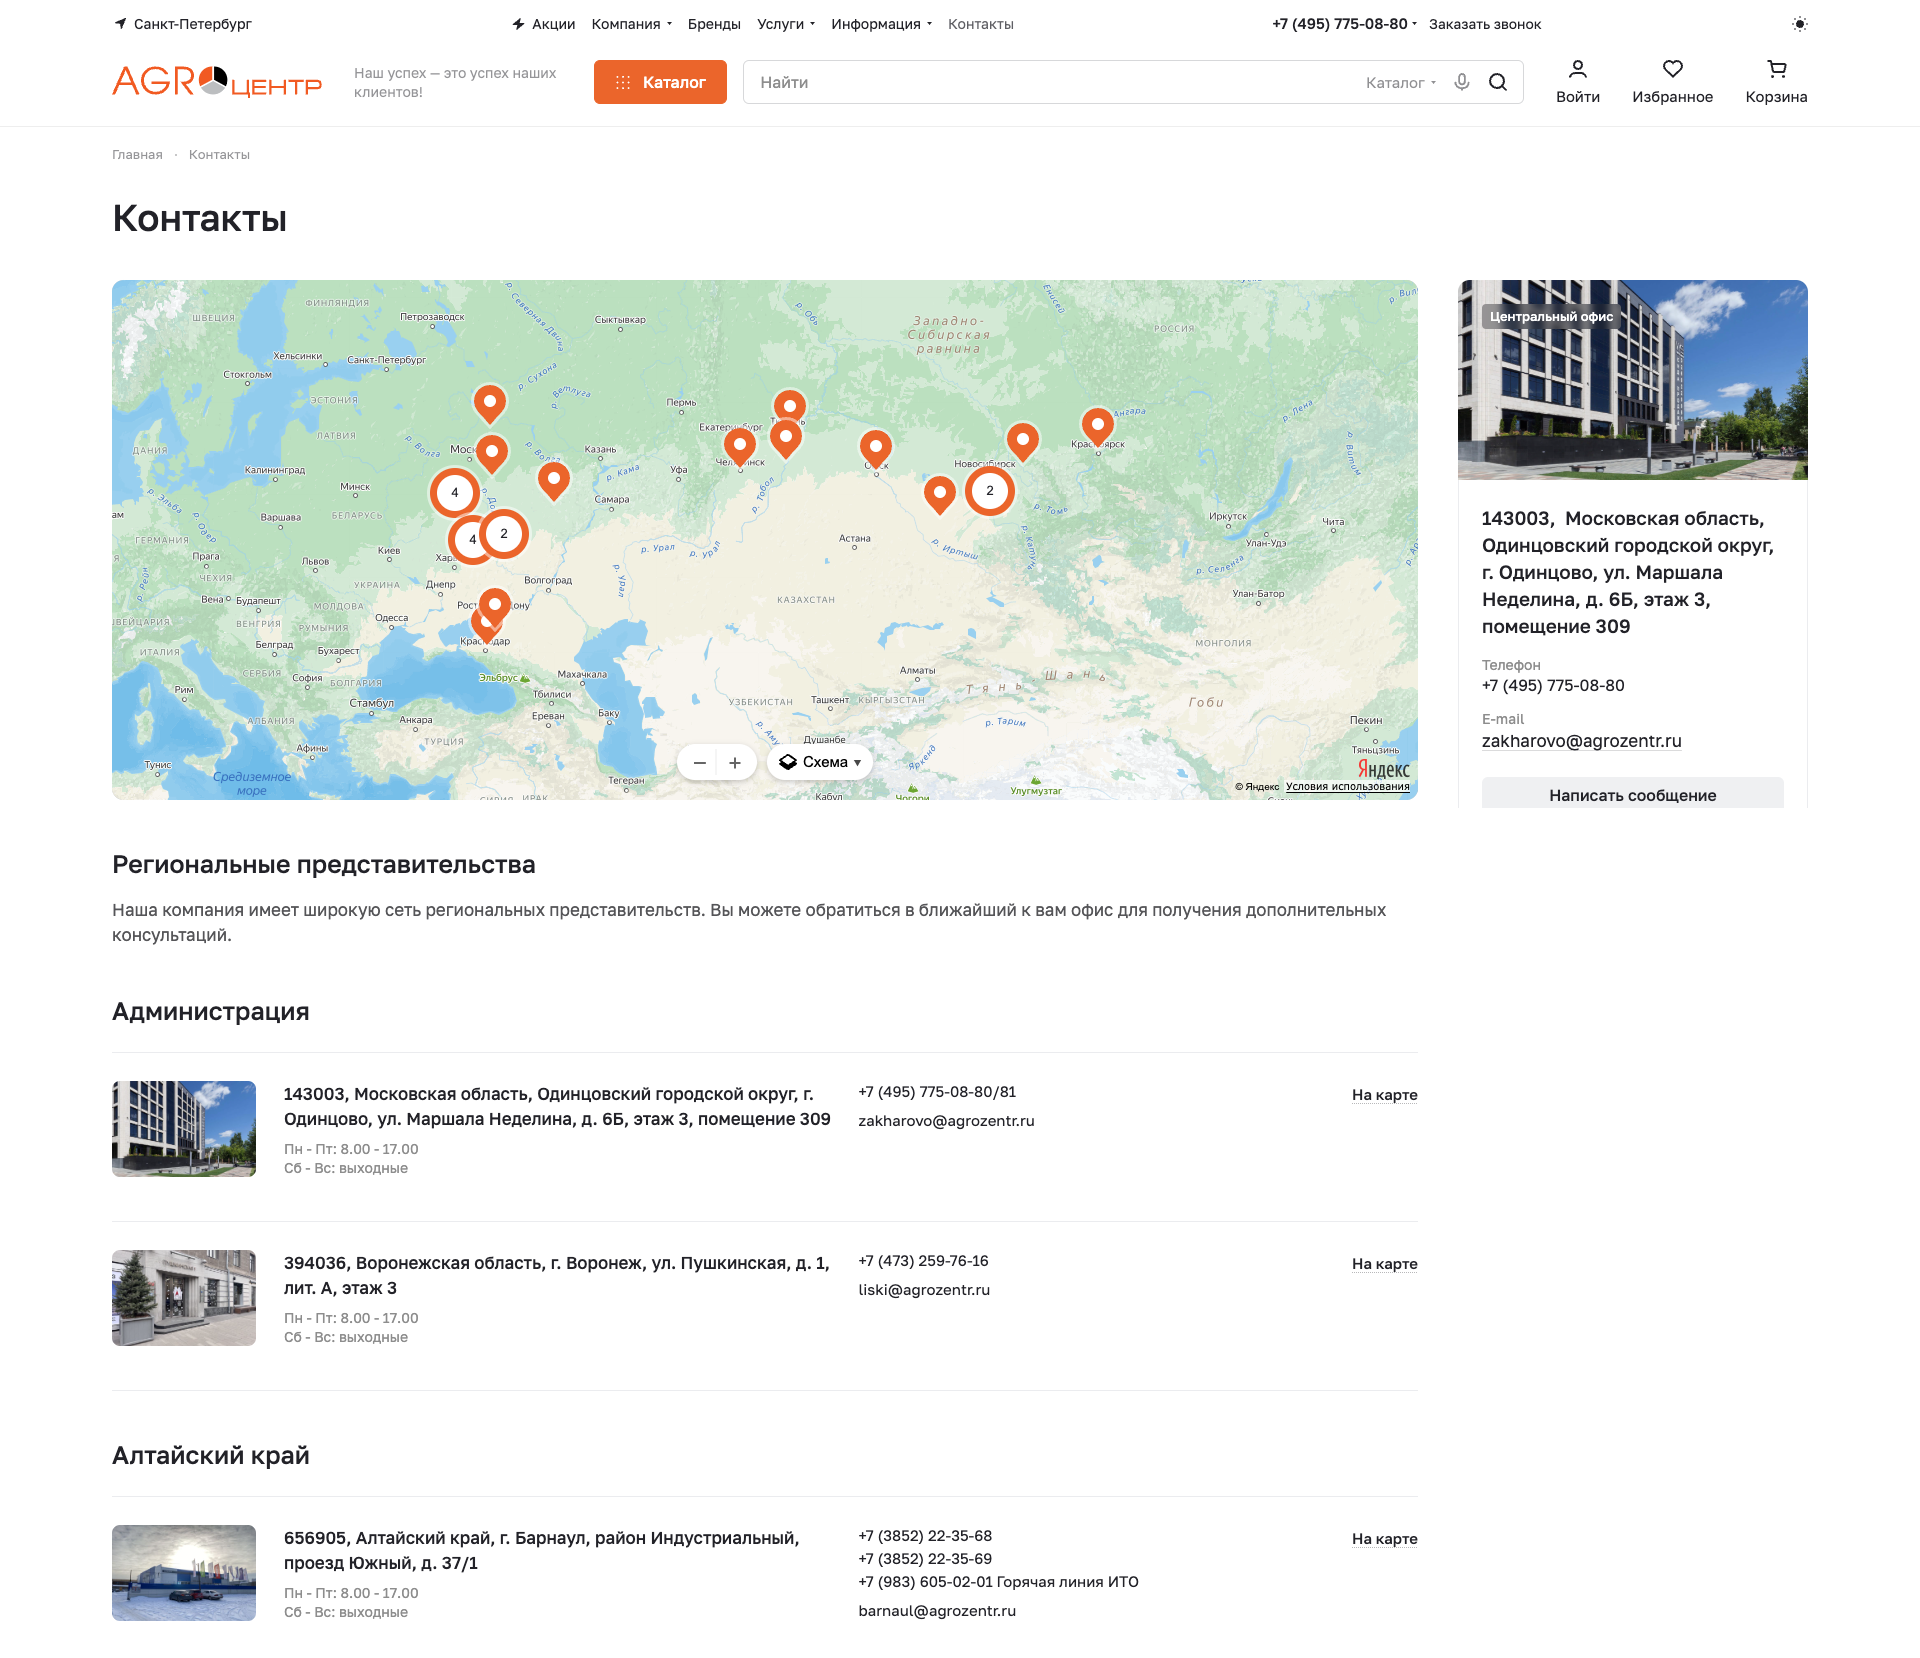Open the Услуги dropdown menu
The width and height of the screenshot is (1920, 1658).
click(x=783, y=24)
